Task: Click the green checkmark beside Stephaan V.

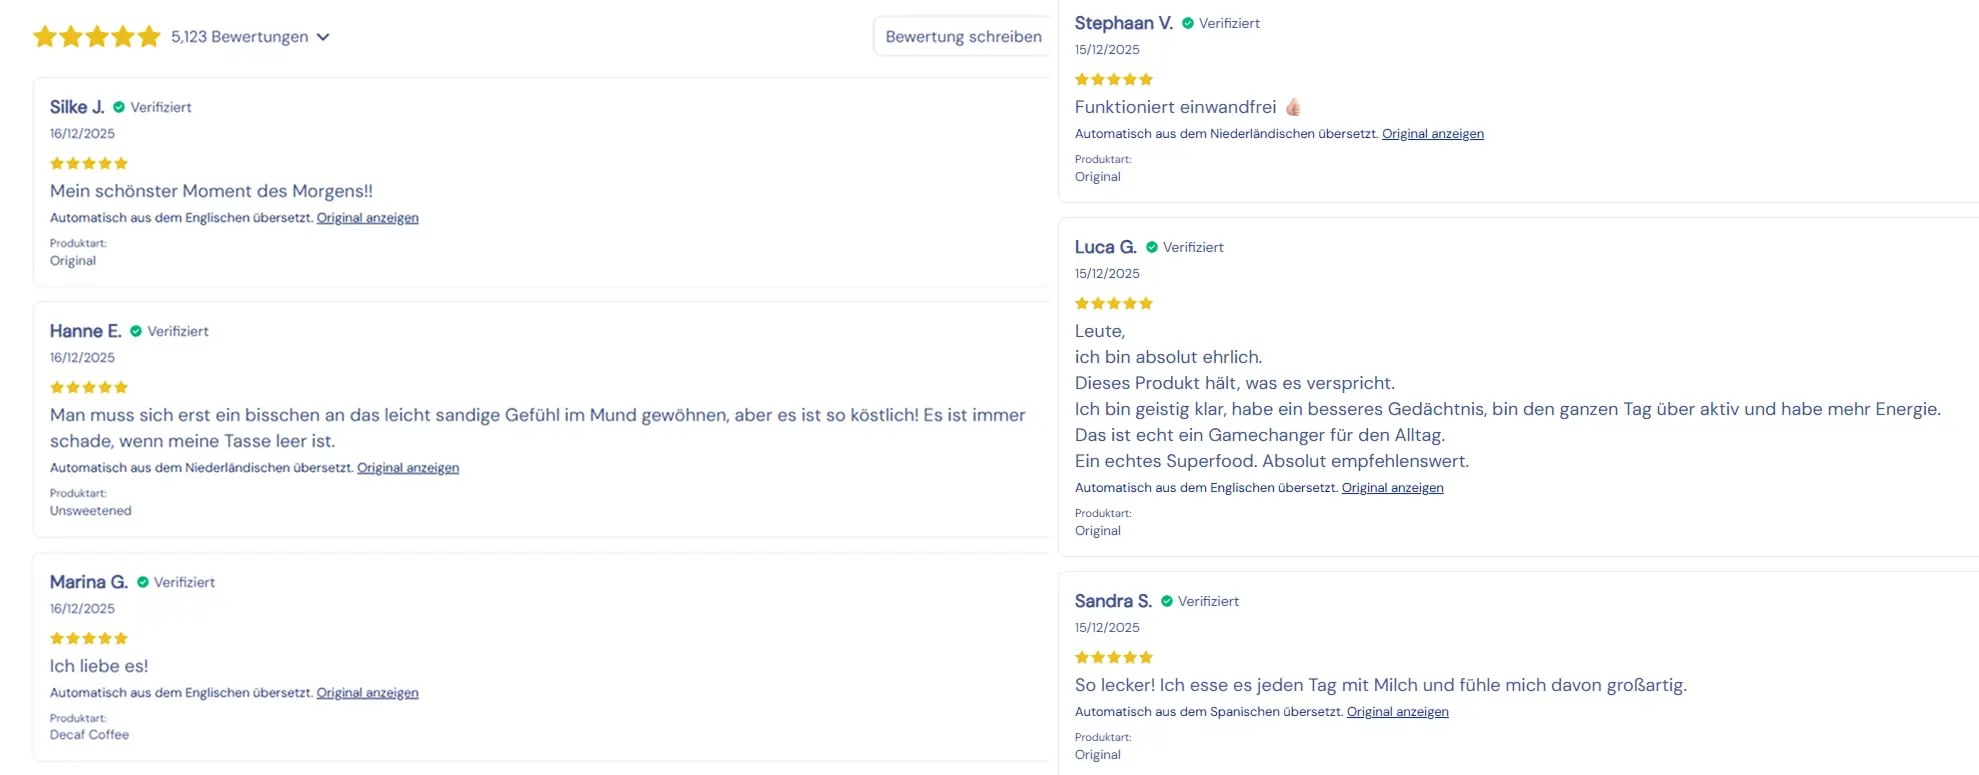Action: point(1187,22)
